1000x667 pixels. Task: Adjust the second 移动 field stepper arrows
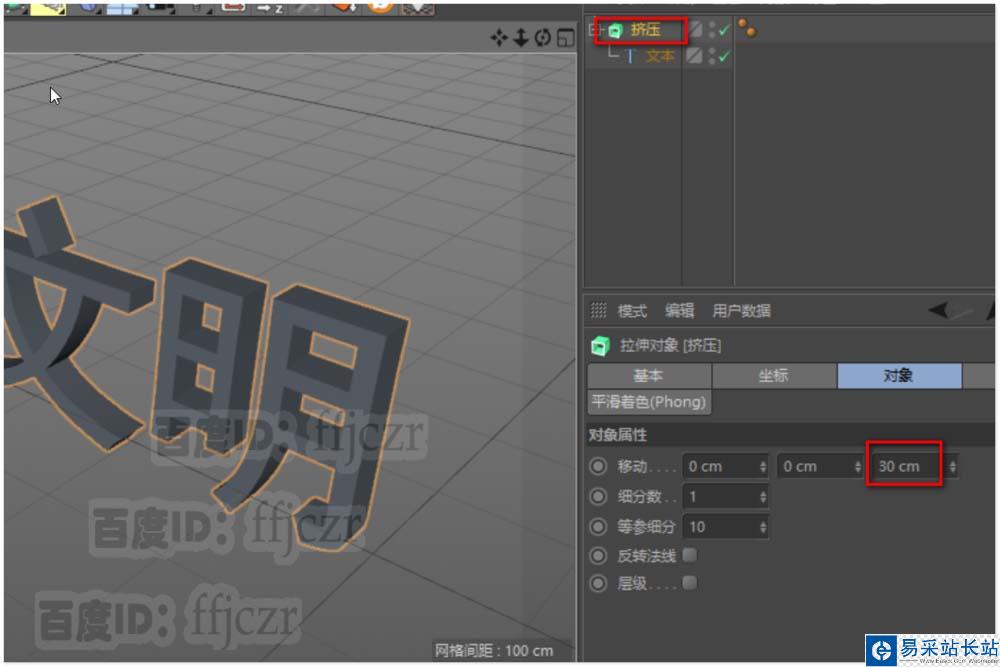pyautogui.click(x=858, y=467)
